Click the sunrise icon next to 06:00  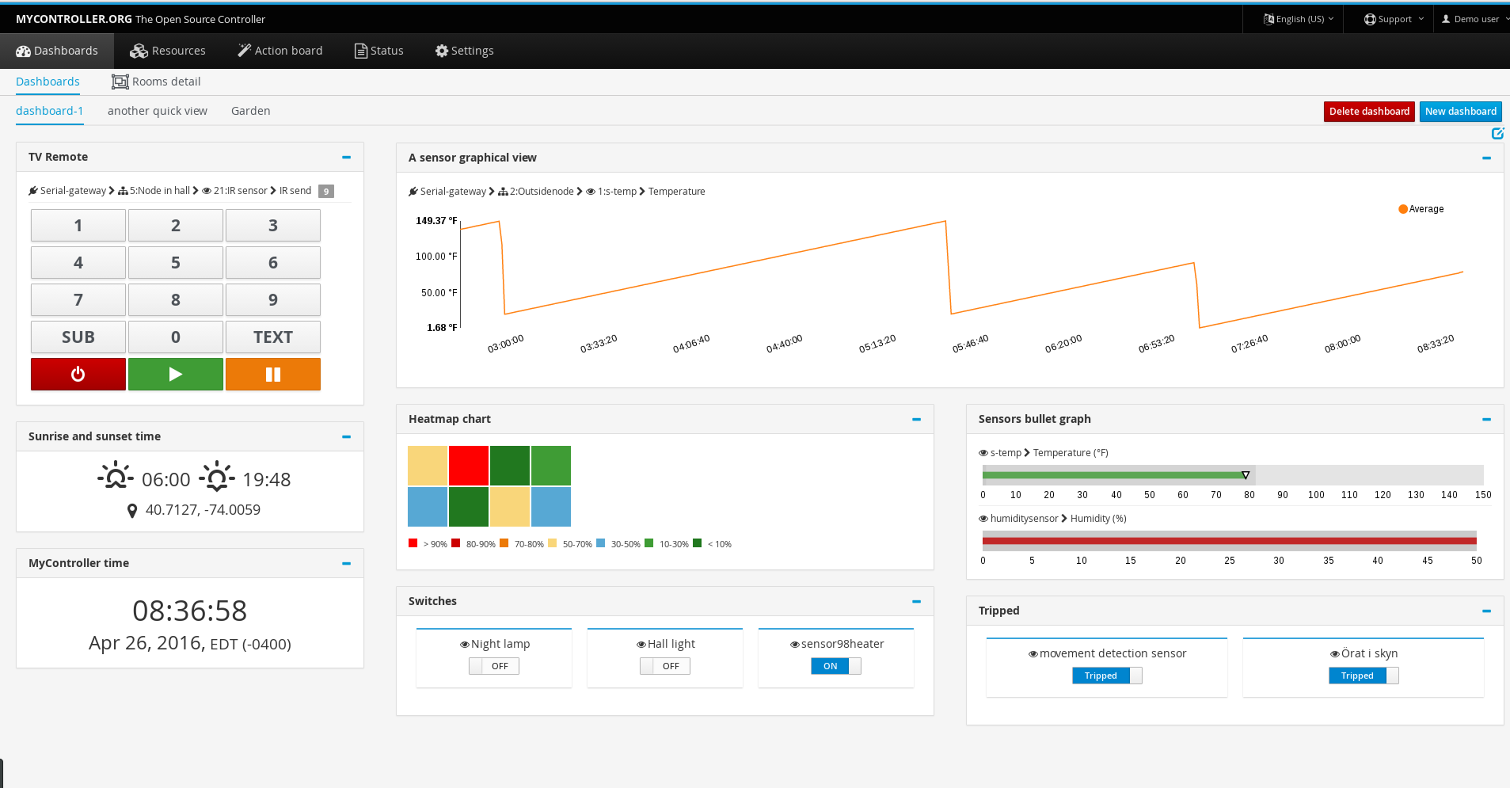(115, 479)
